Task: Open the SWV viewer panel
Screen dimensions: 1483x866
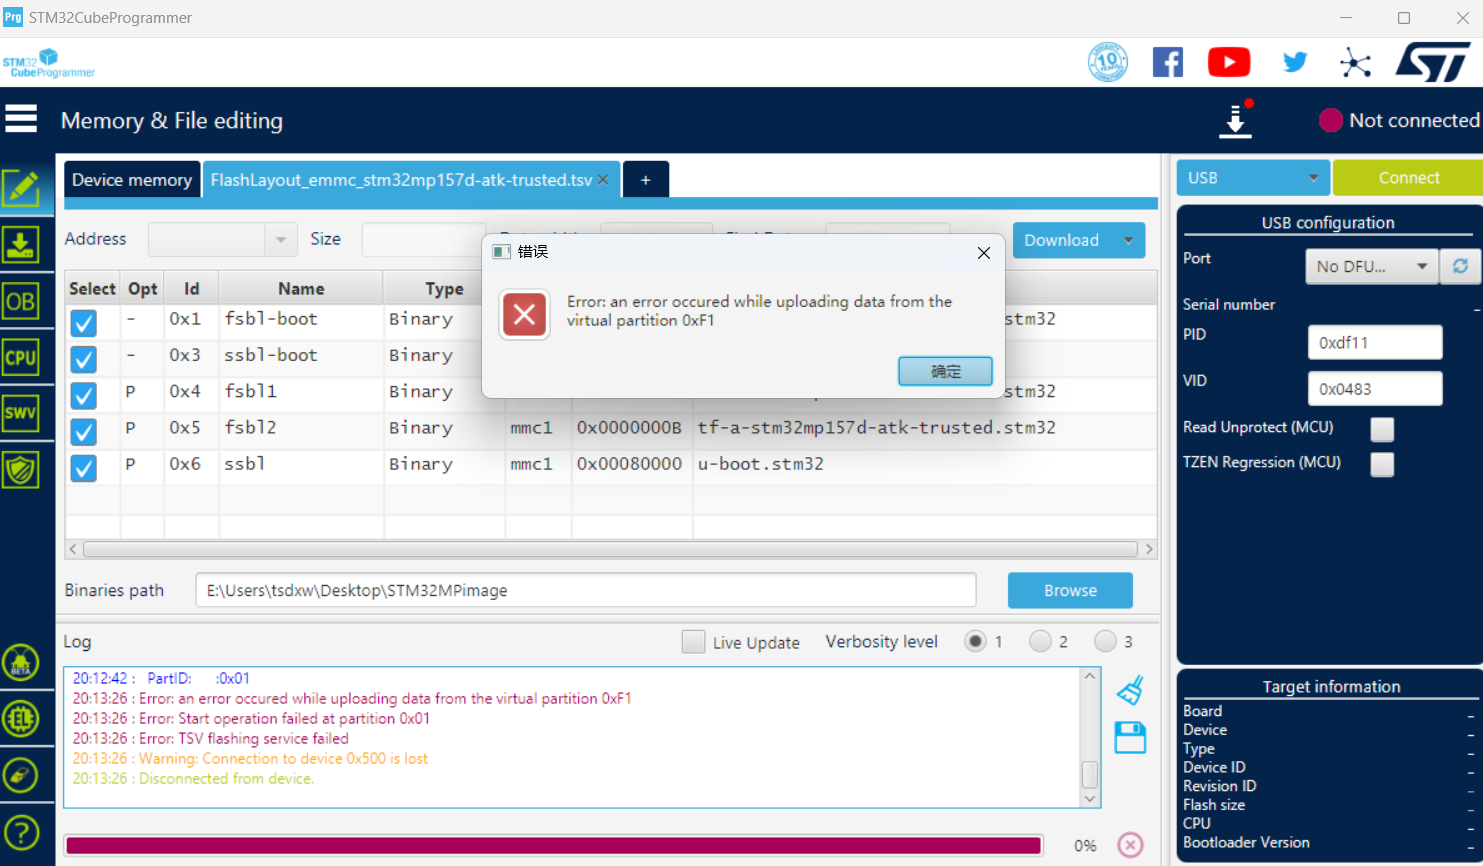Action: 21,413
